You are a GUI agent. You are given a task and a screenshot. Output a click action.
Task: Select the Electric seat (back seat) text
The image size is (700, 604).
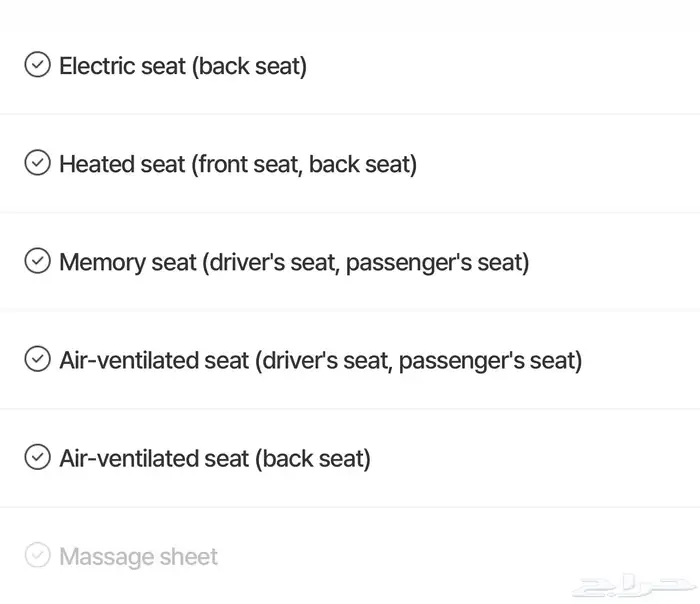[183, 66]
